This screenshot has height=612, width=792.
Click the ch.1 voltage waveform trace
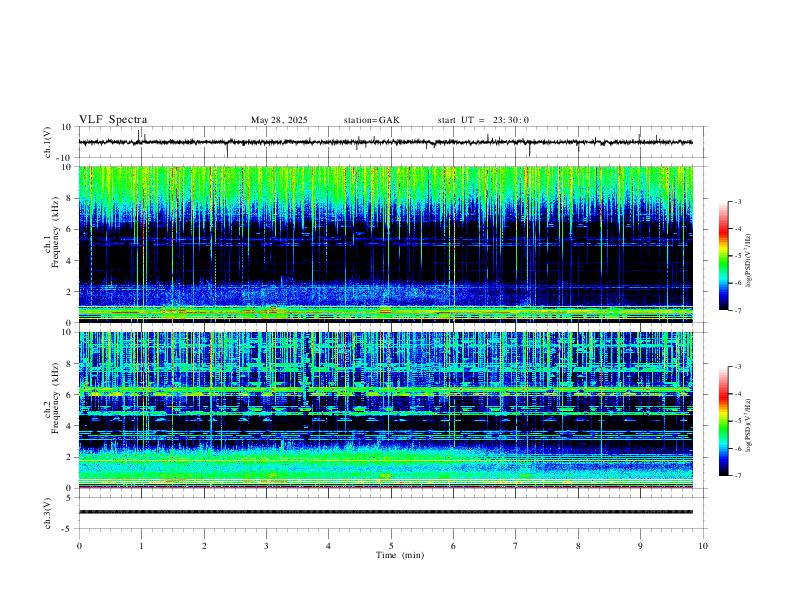coord(385,142)
